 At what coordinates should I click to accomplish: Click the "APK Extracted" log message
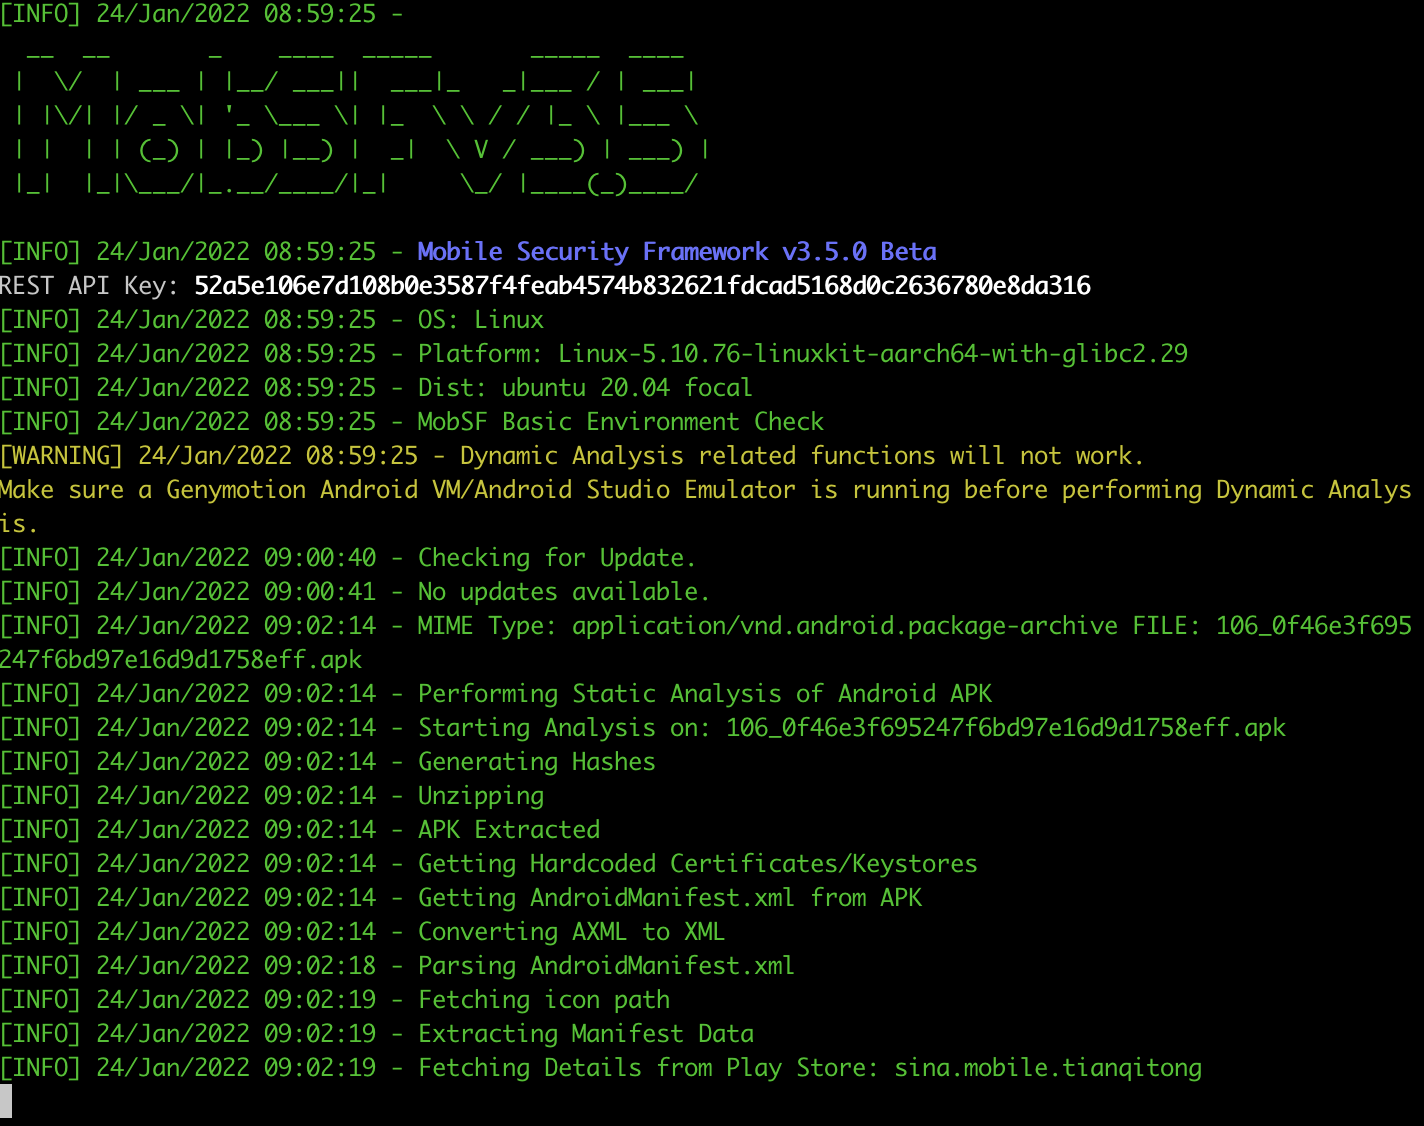point(509,830)
